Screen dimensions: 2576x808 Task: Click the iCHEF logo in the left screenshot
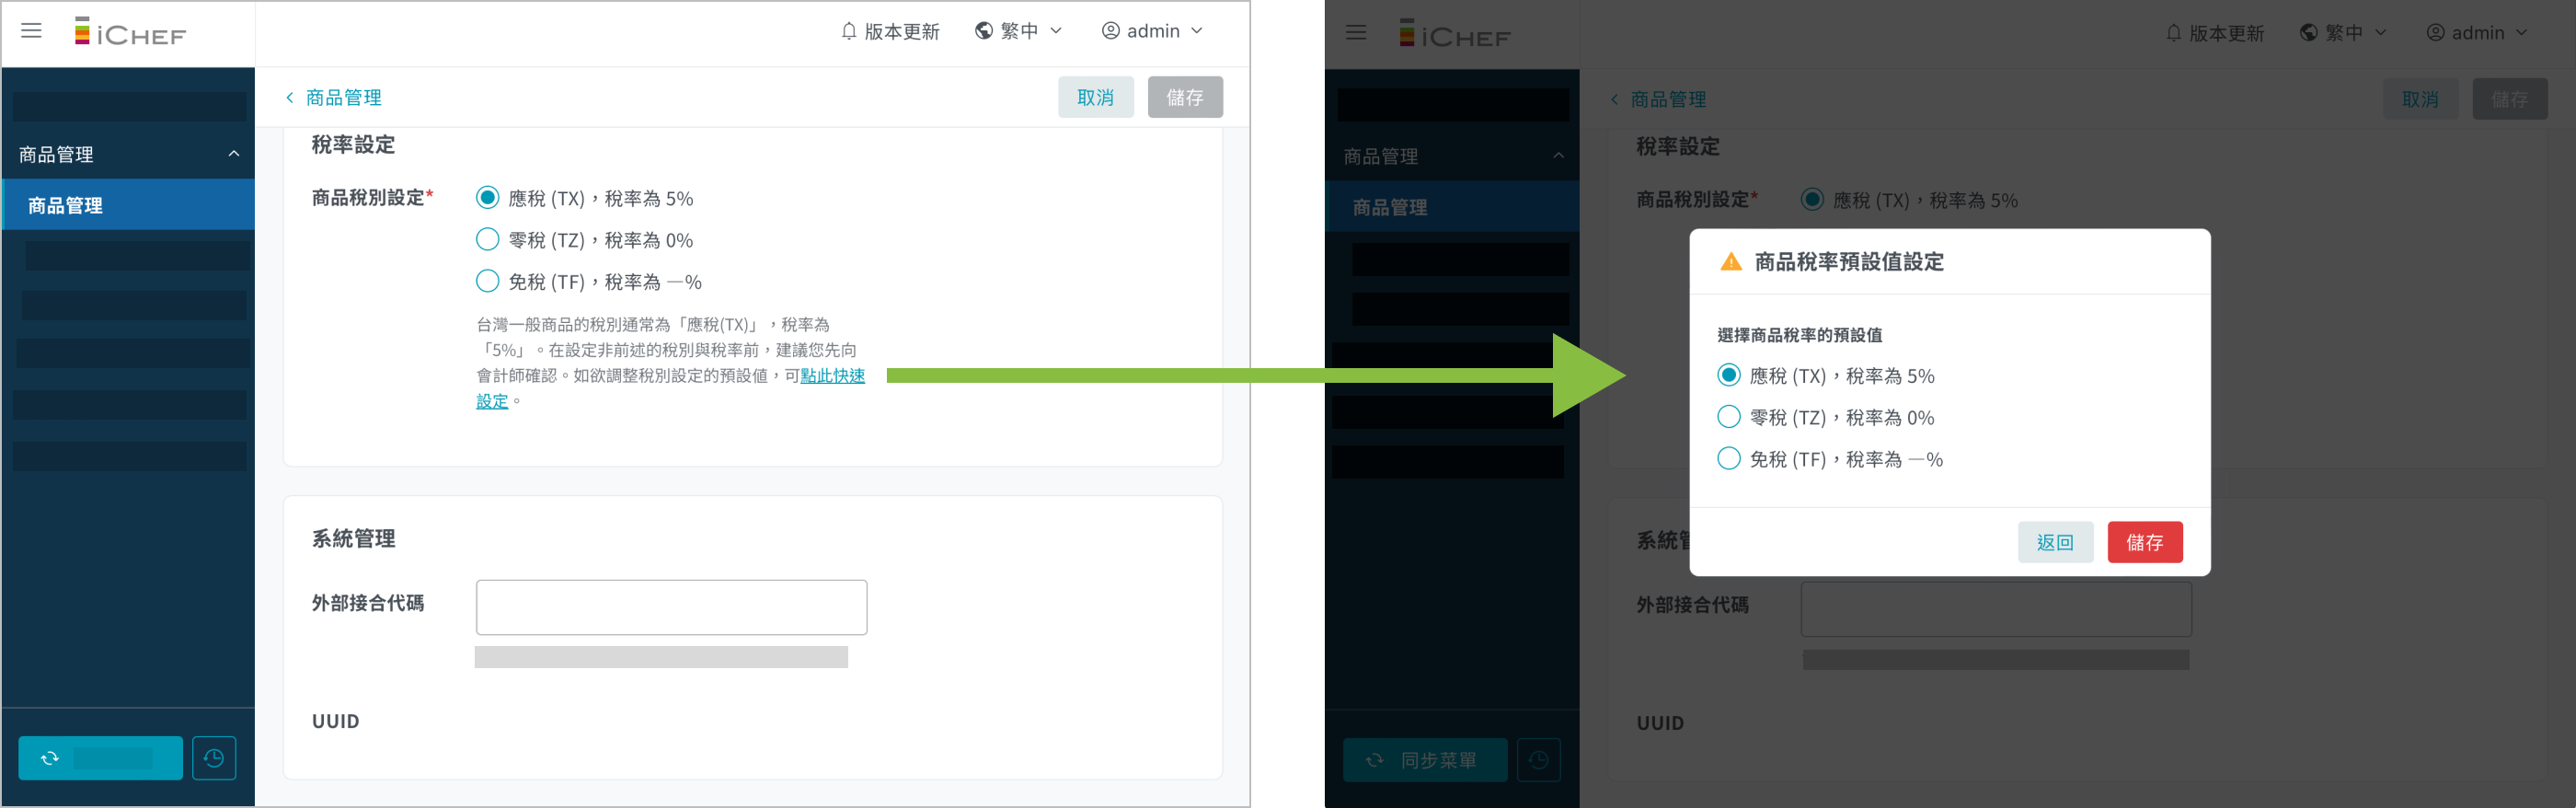tap(130, 33)
